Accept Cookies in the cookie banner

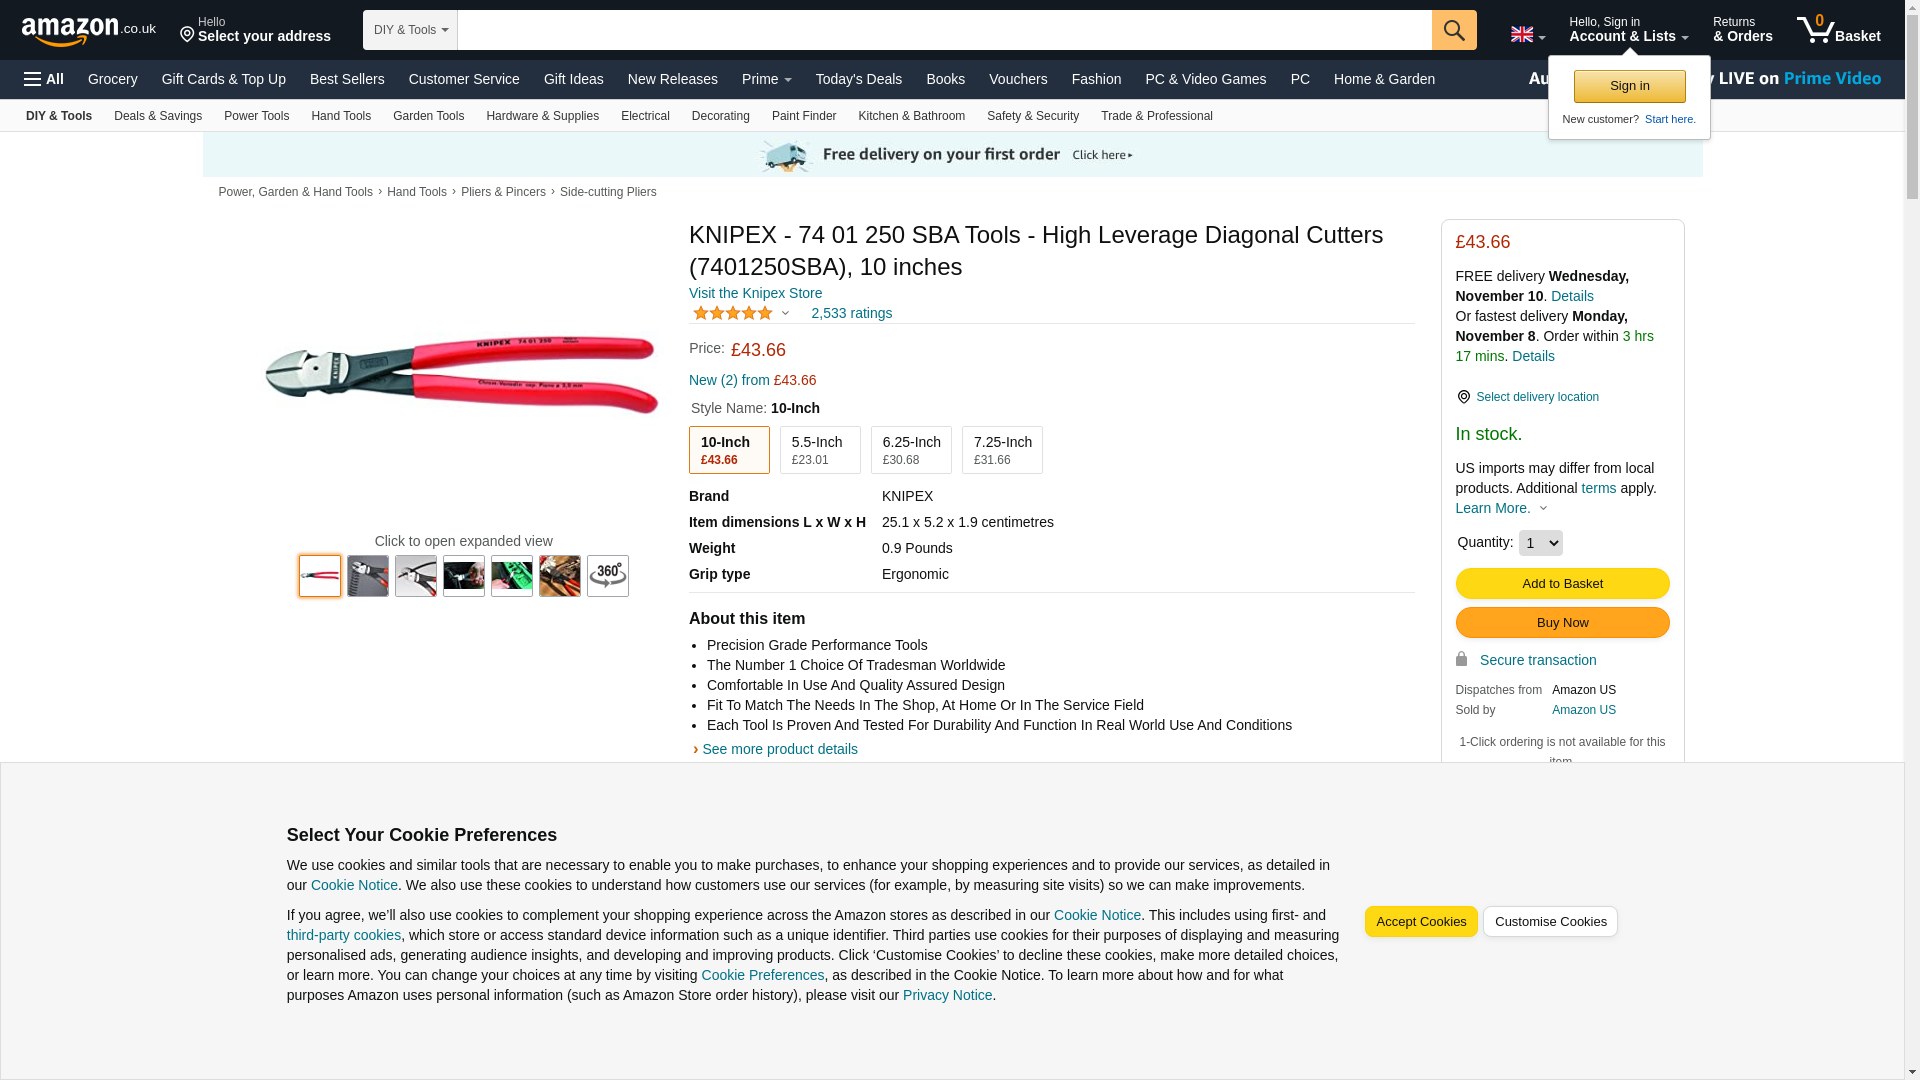(1420, 921)
